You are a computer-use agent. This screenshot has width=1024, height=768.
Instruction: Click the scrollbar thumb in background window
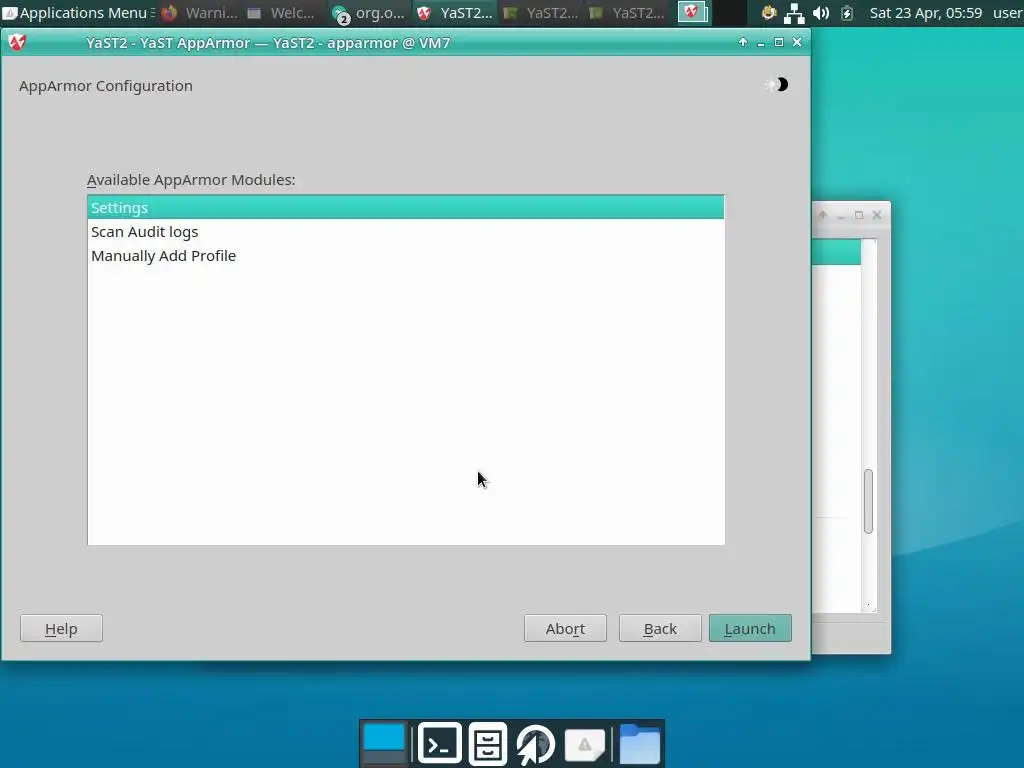(868, 502)
